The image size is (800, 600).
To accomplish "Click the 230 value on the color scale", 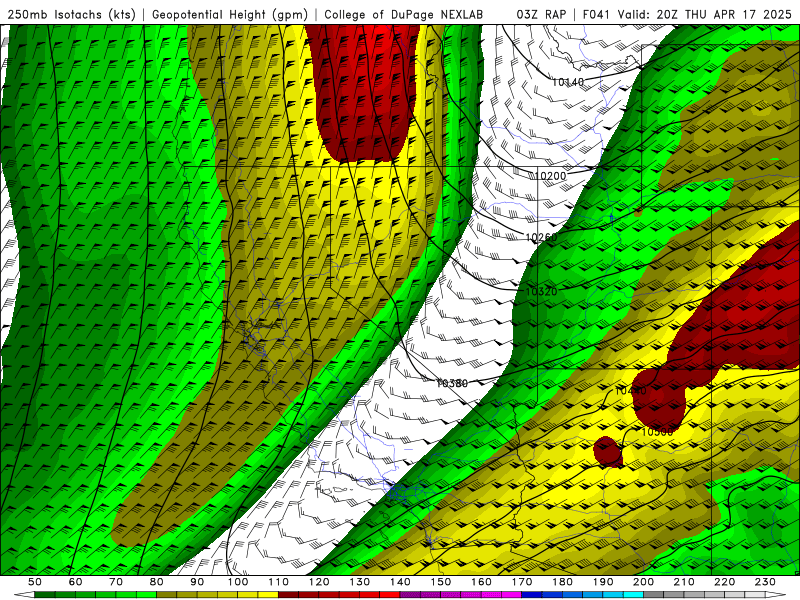I will coord(766,582).
